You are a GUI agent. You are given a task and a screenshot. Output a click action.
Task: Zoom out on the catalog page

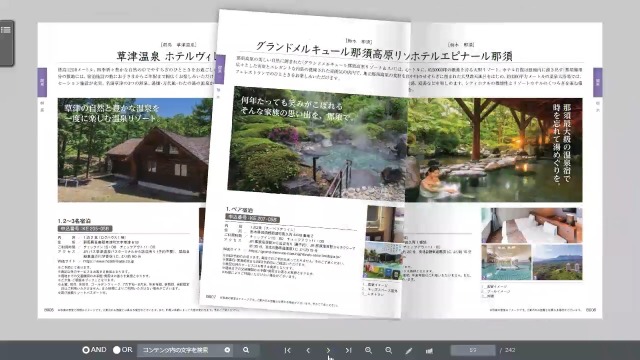[389, 350]
